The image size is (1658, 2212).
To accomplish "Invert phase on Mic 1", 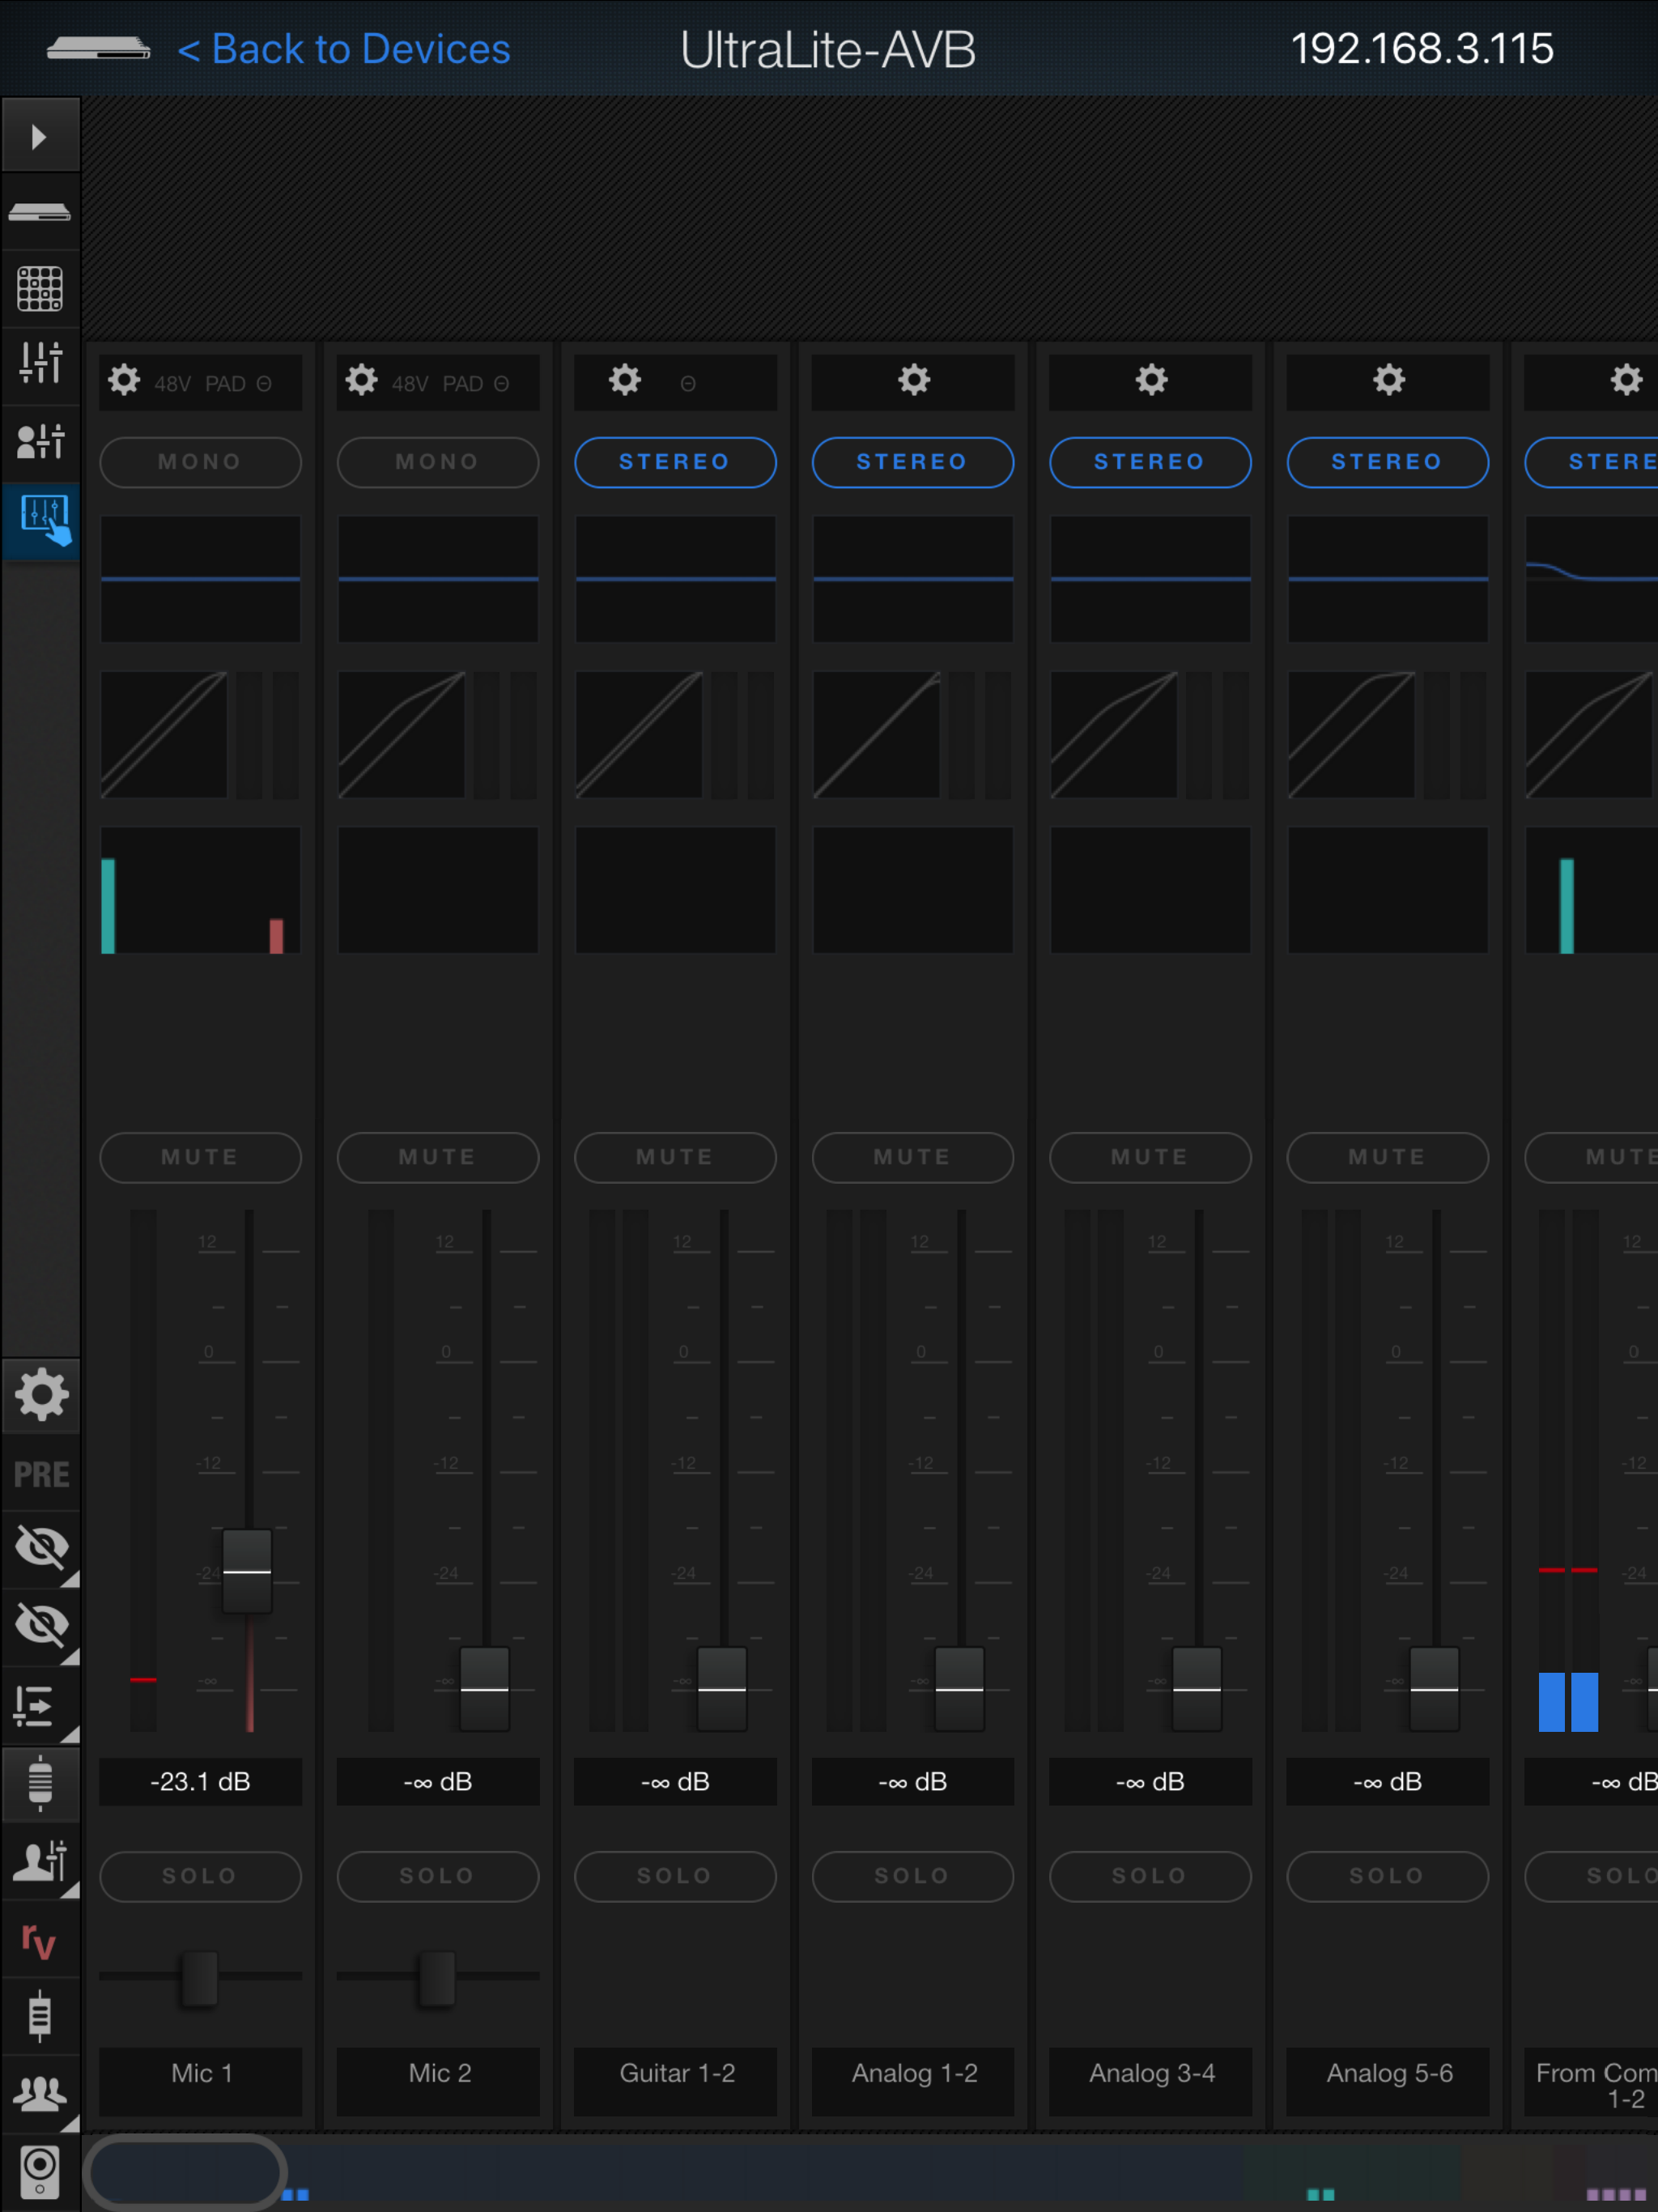I will click(x=264, y=384).
